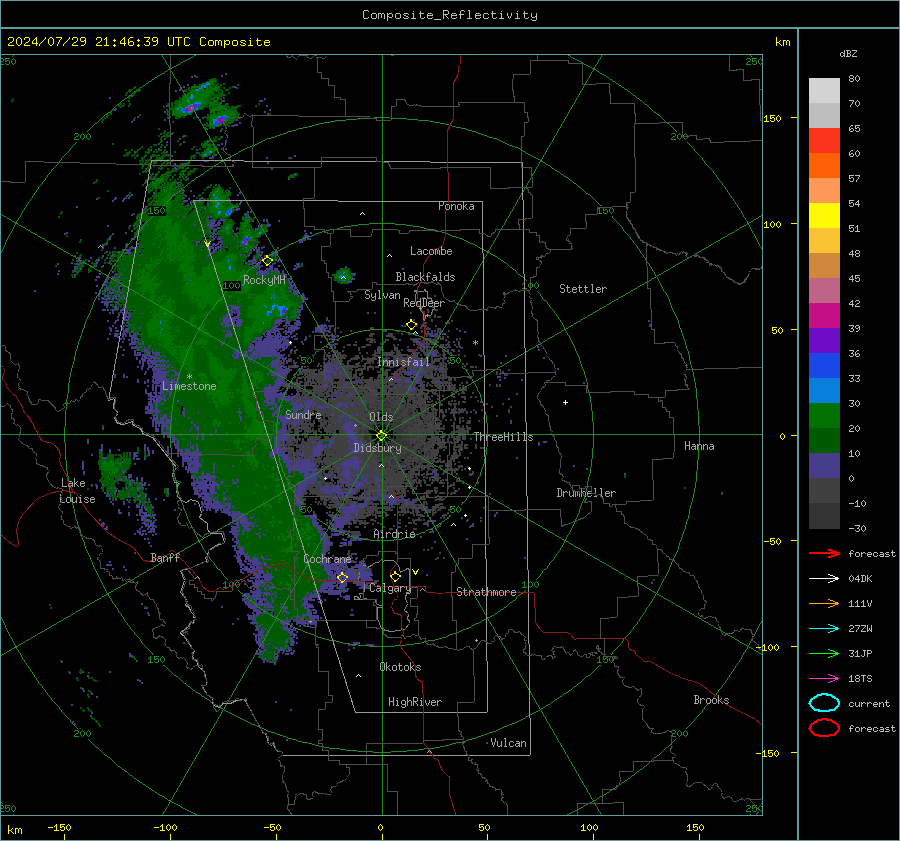Select the purple swatch in dBZ legend
Viewport: 900px width, 841px height.
(824, 340)
